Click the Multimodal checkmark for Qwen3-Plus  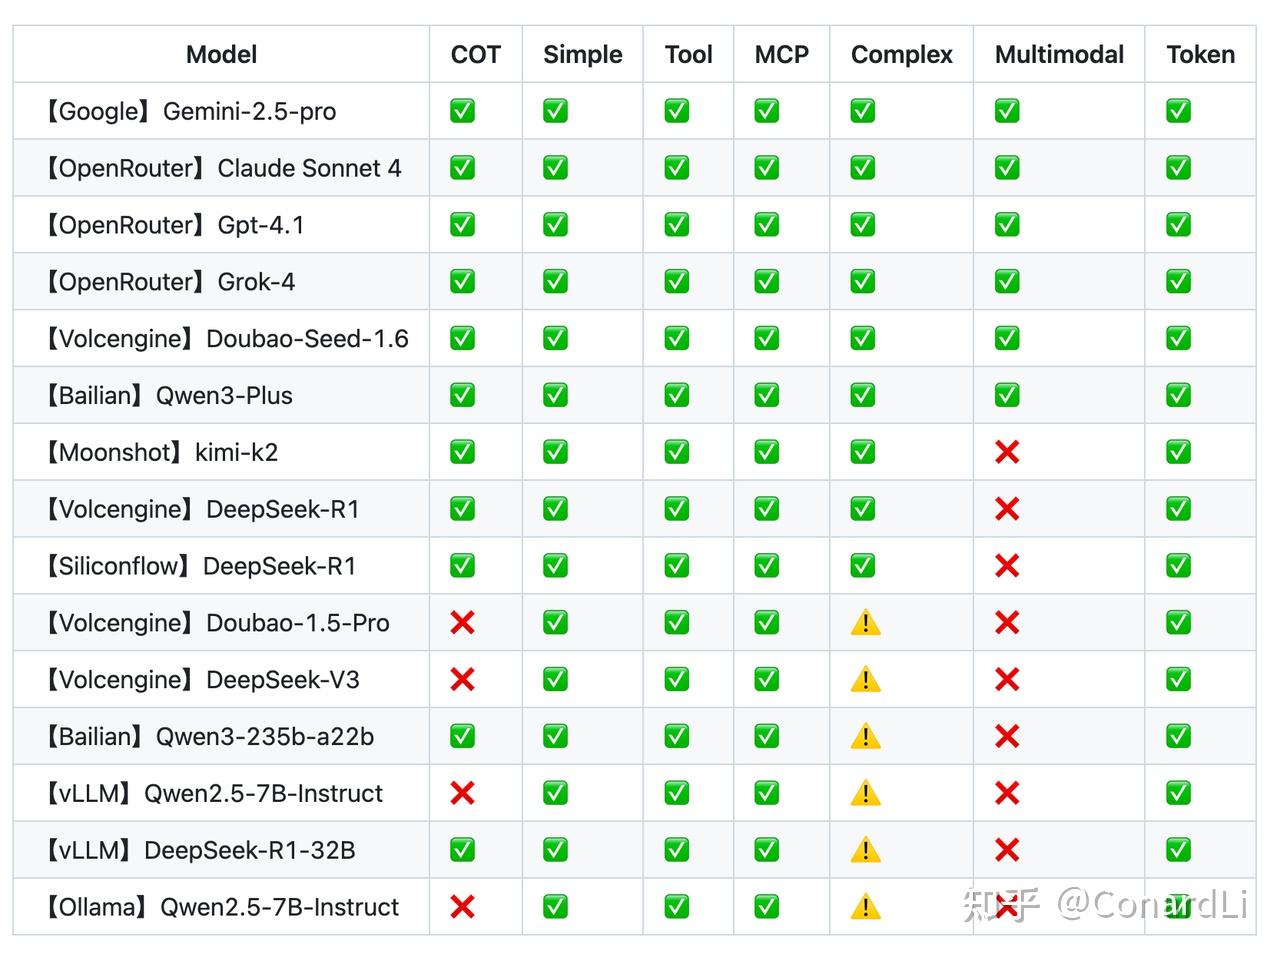(1007, 395)
